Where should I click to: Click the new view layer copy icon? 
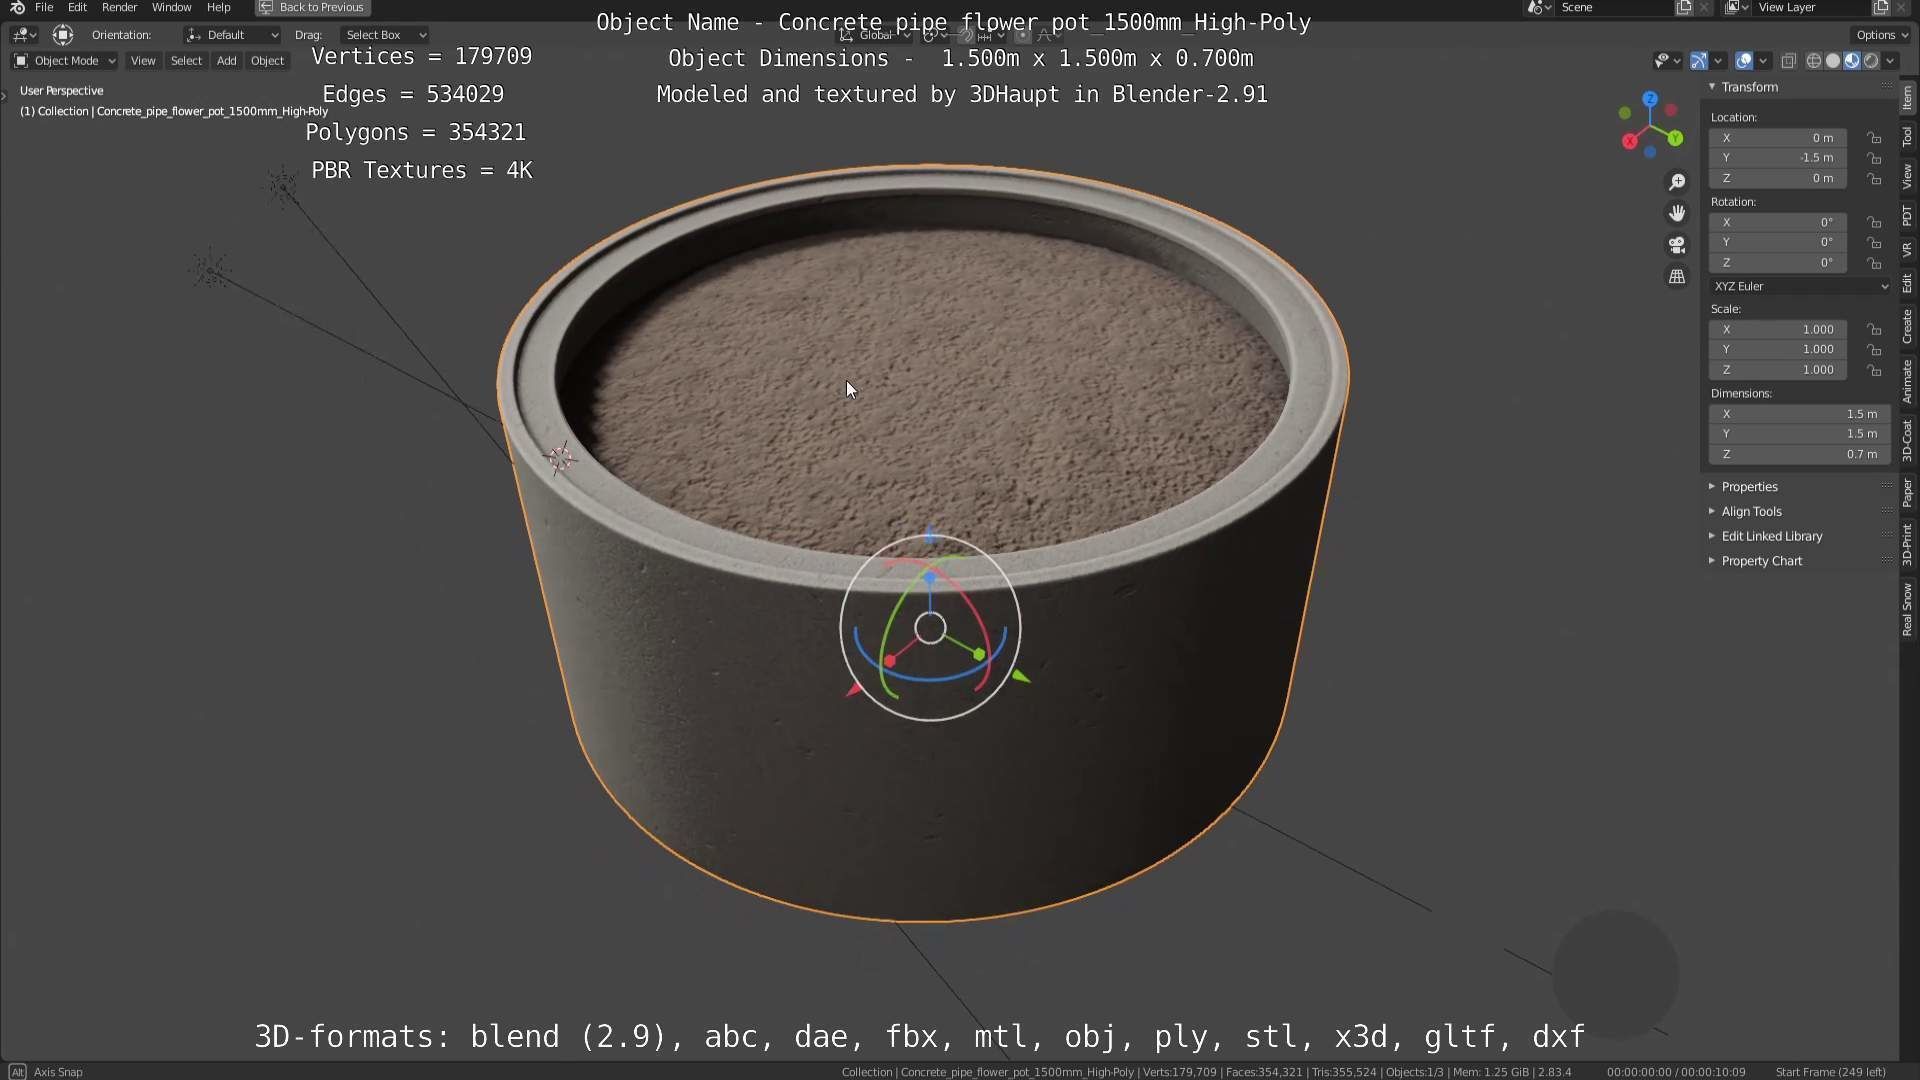1880,7
